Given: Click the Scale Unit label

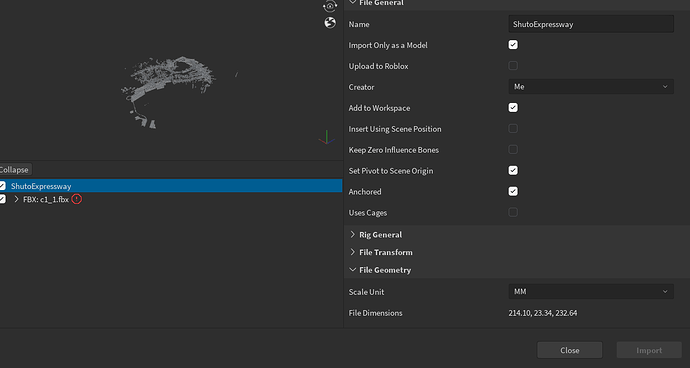Looking at the screenshot, I should 366,292.
